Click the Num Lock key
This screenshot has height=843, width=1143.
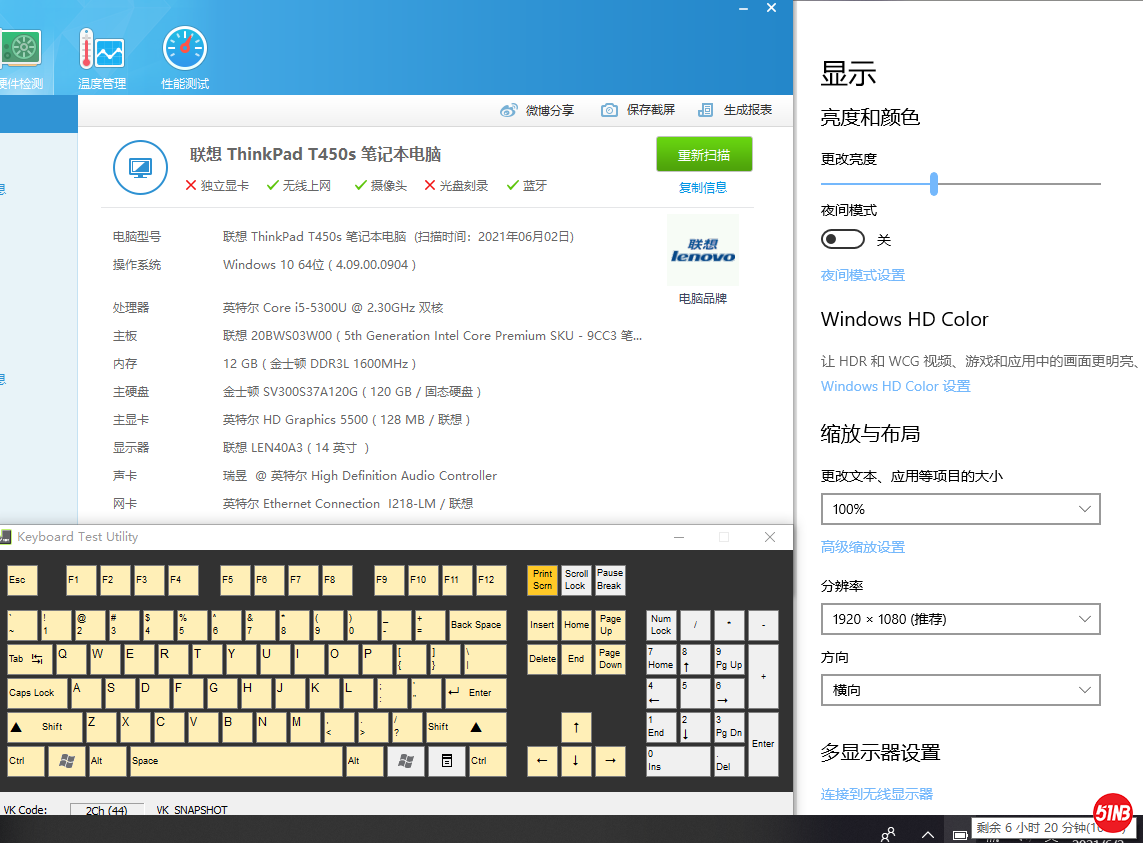point(661,625)
